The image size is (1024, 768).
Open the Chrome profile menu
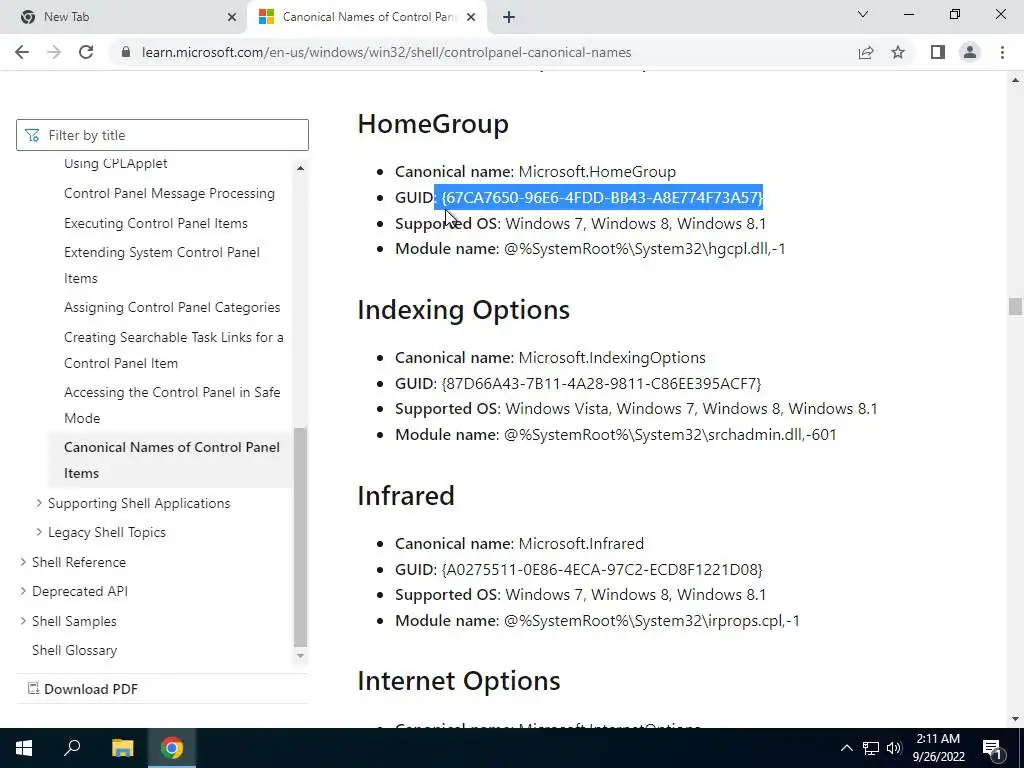tap(970, 52)
